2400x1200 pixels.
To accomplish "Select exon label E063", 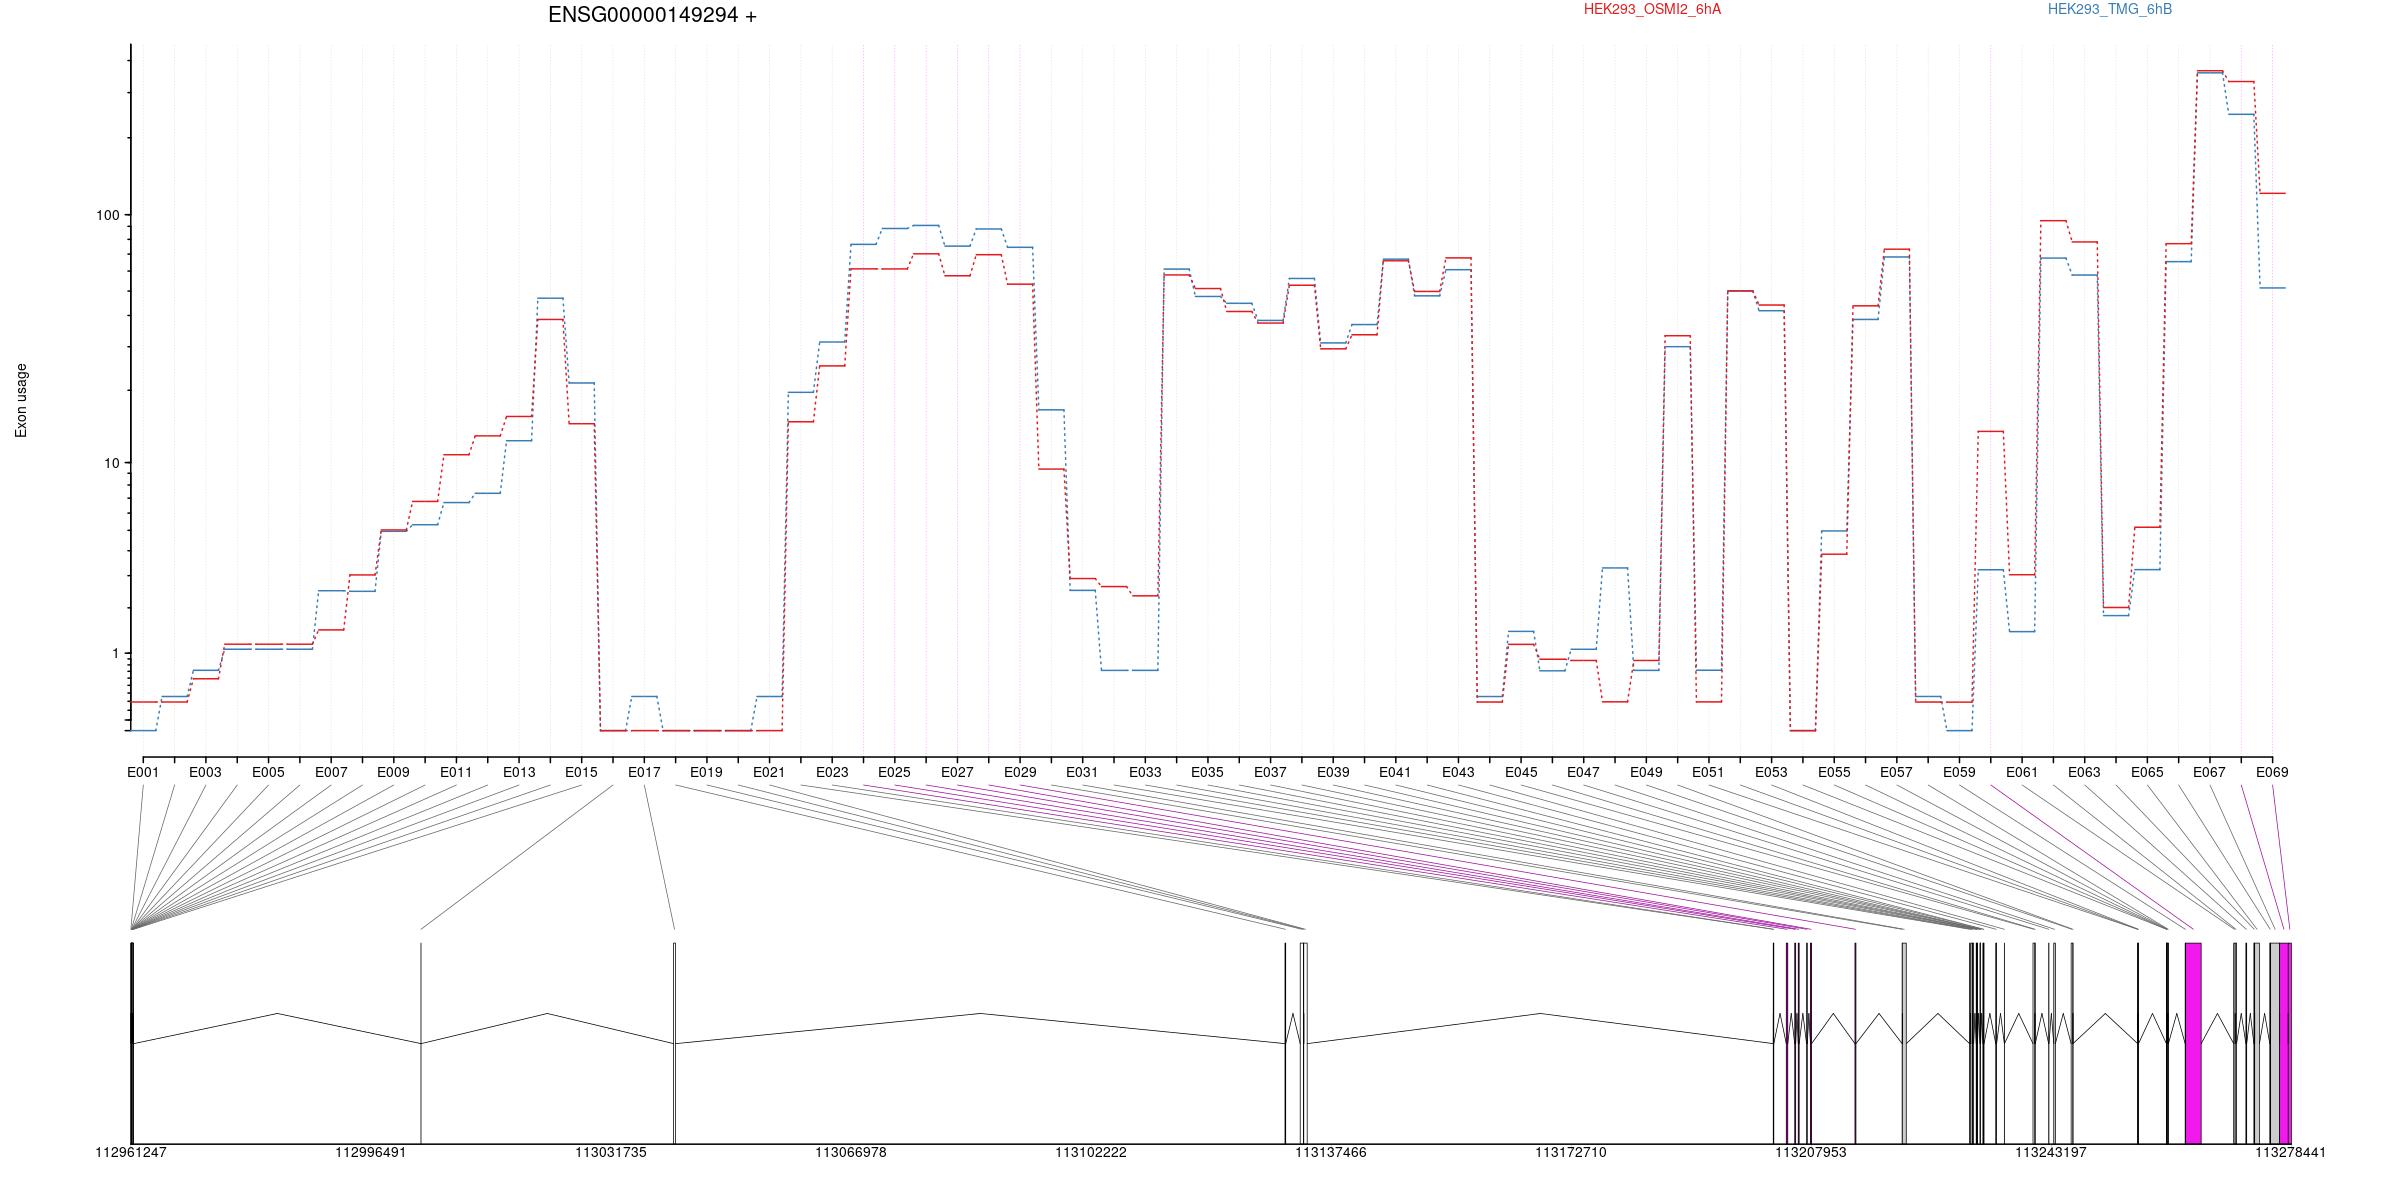I will 2084,772.
